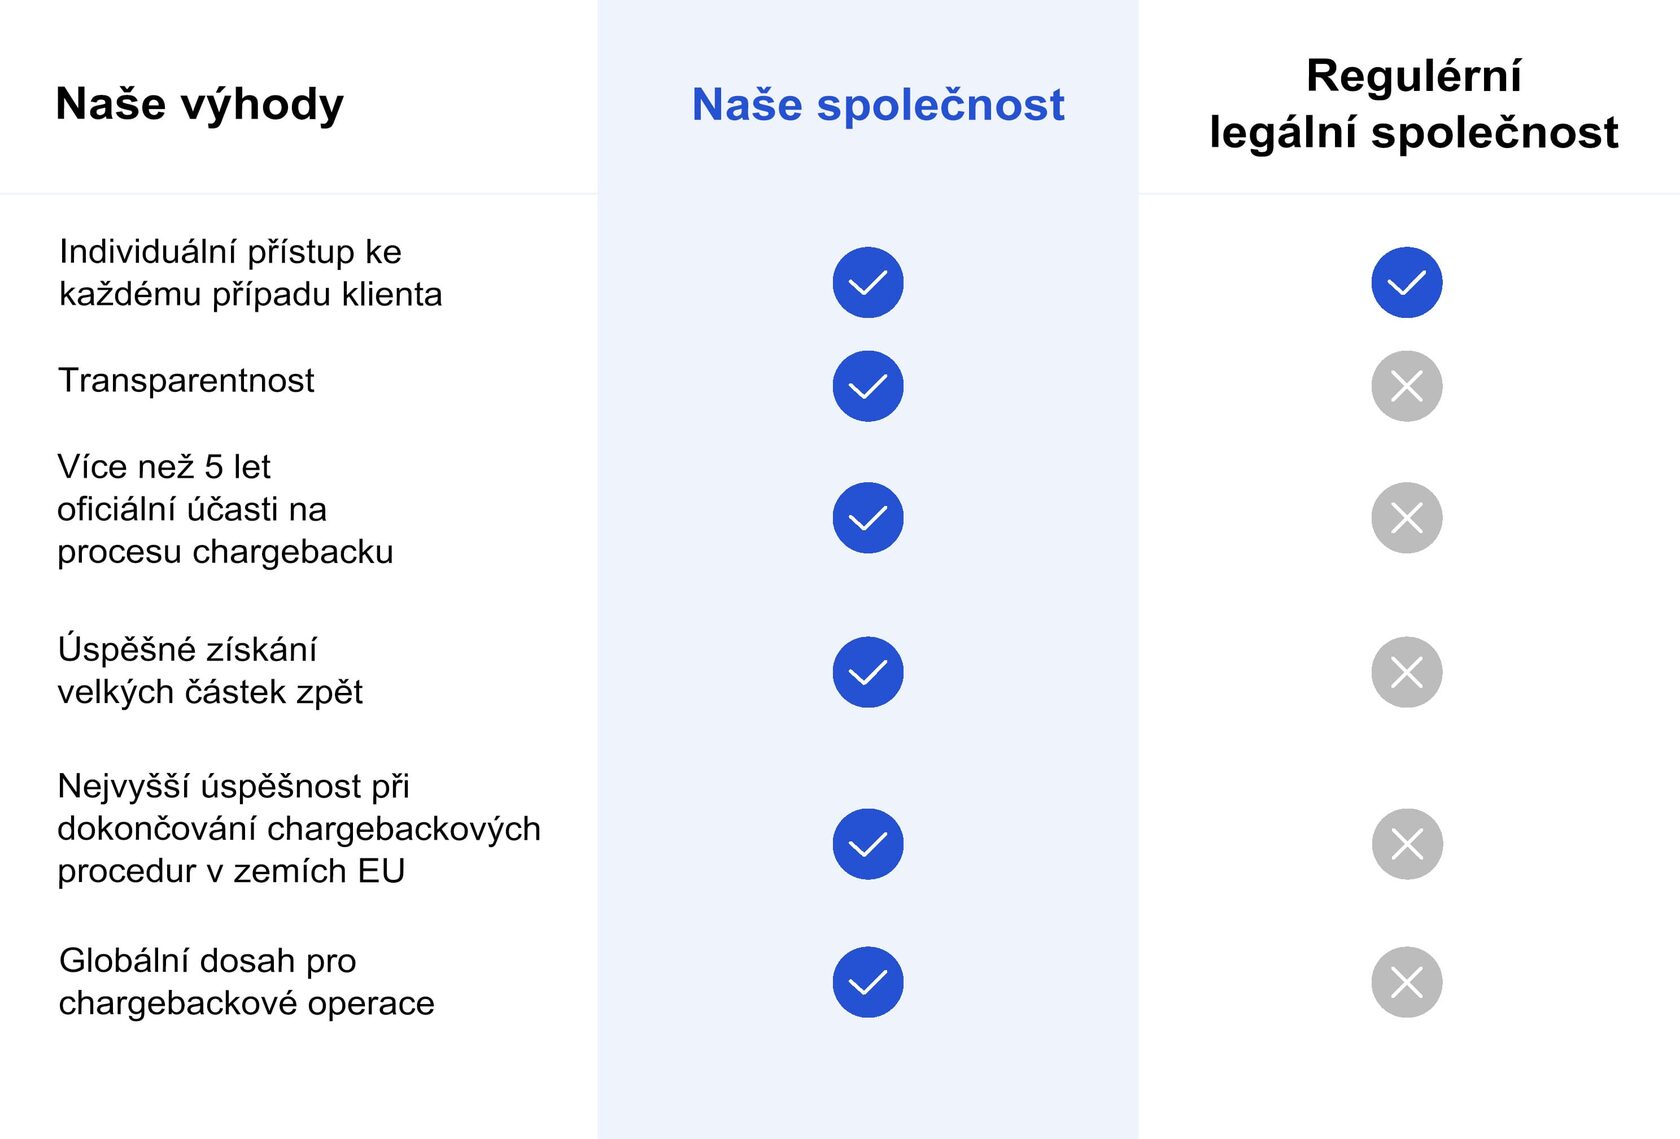Click blue checkmark under Regulérní legální společnost
Image resolution: width=1680 pixels, height=1139 pixels.
[1406, 282]
